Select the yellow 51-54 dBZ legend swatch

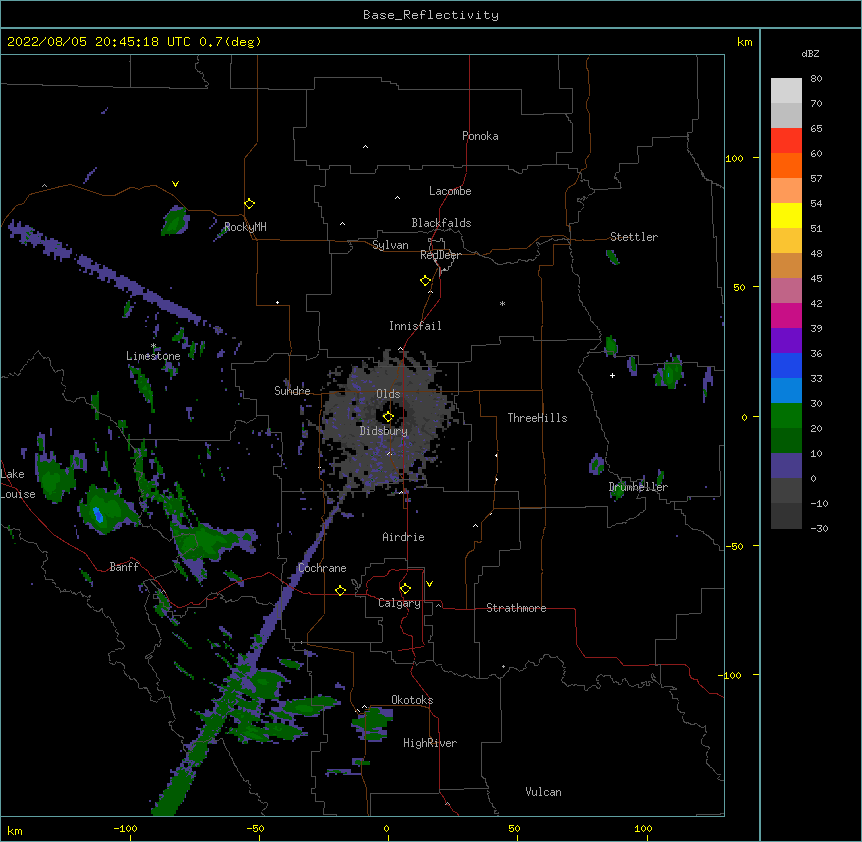(x=786, y=215)
